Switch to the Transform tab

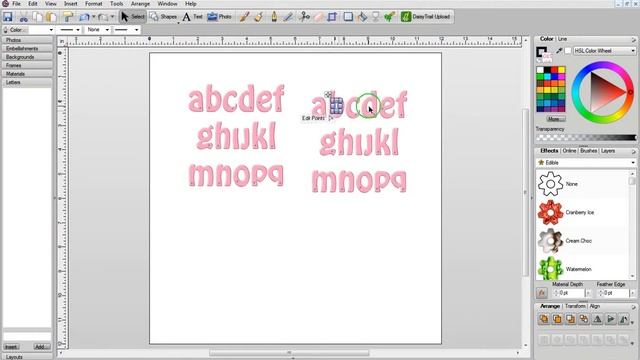pyautogui.click(x=576, y=306)
